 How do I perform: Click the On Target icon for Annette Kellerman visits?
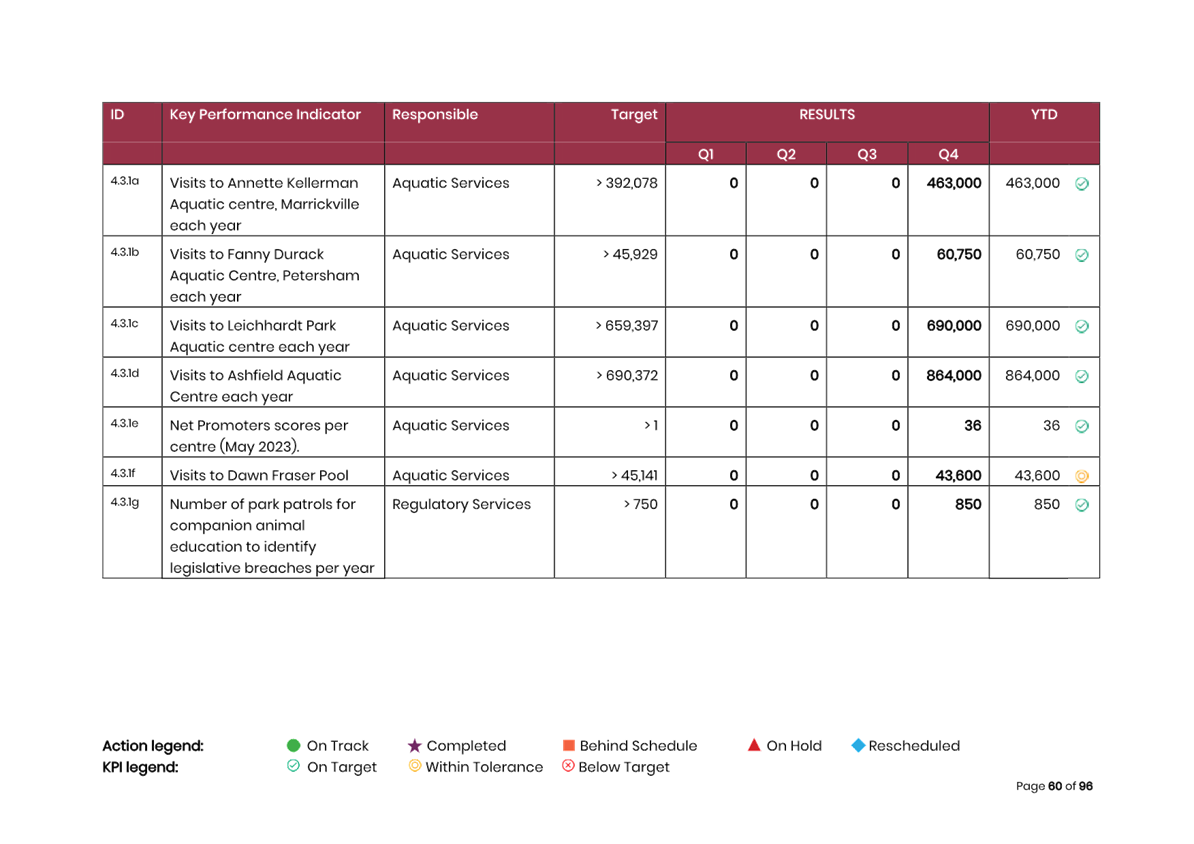[1081, 184]
